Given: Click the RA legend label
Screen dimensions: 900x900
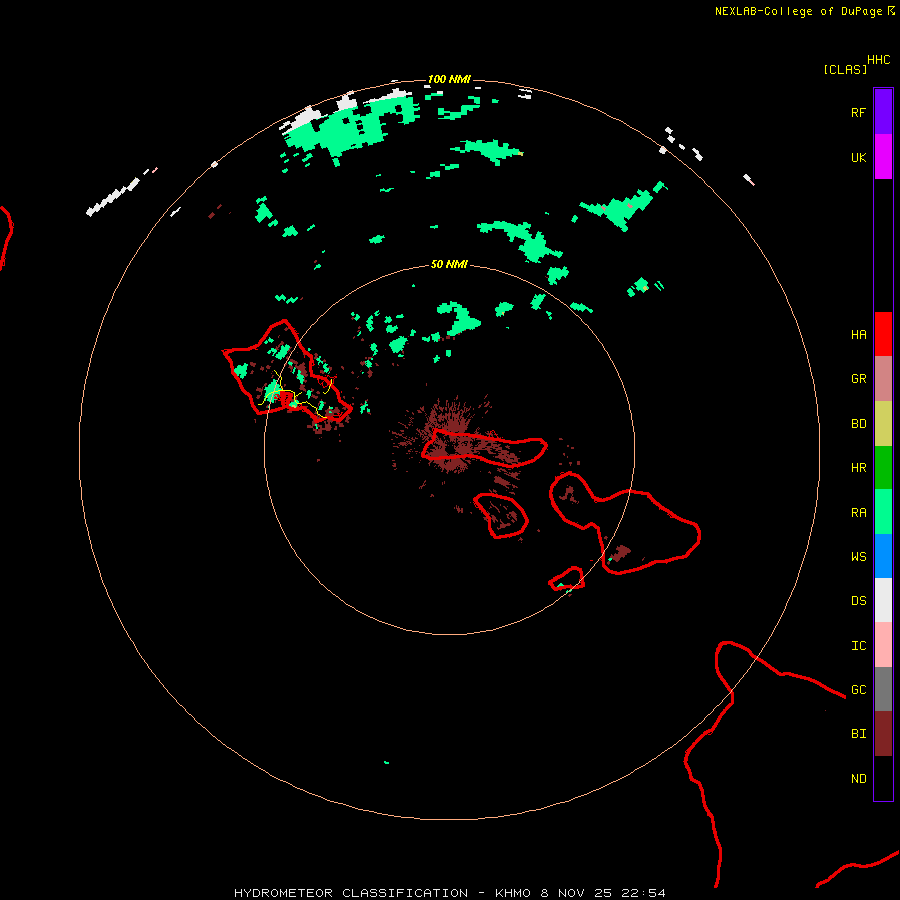Looking at the screenshot, I should [x=859, y=513].
